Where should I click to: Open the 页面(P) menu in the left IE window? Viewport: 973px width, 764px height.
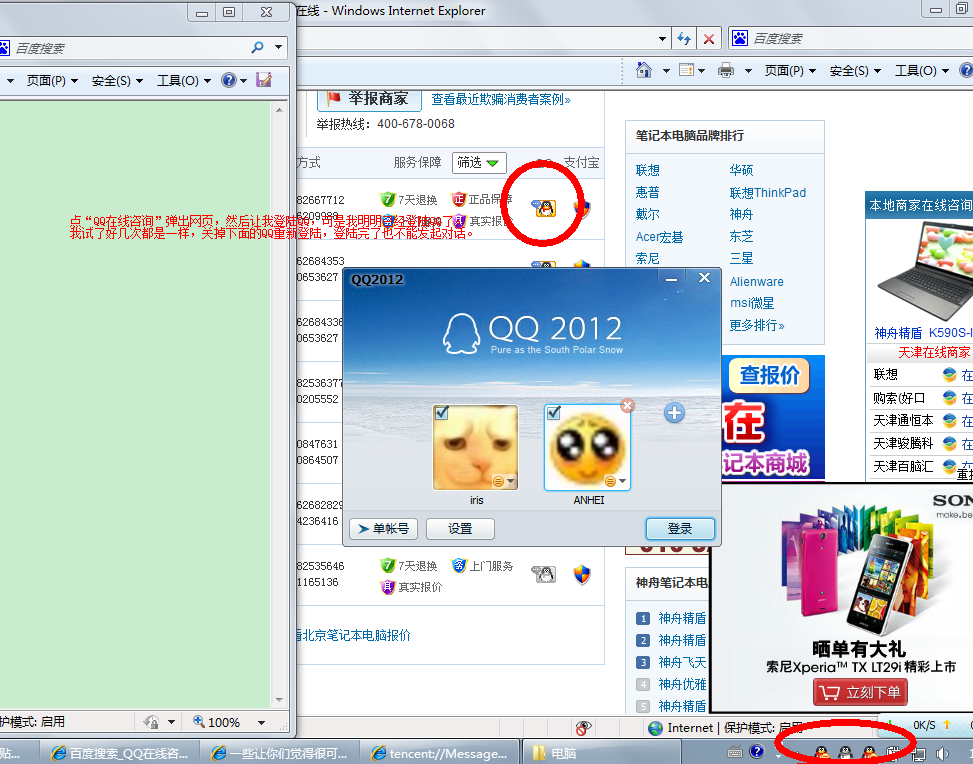[x=52, y=81]
